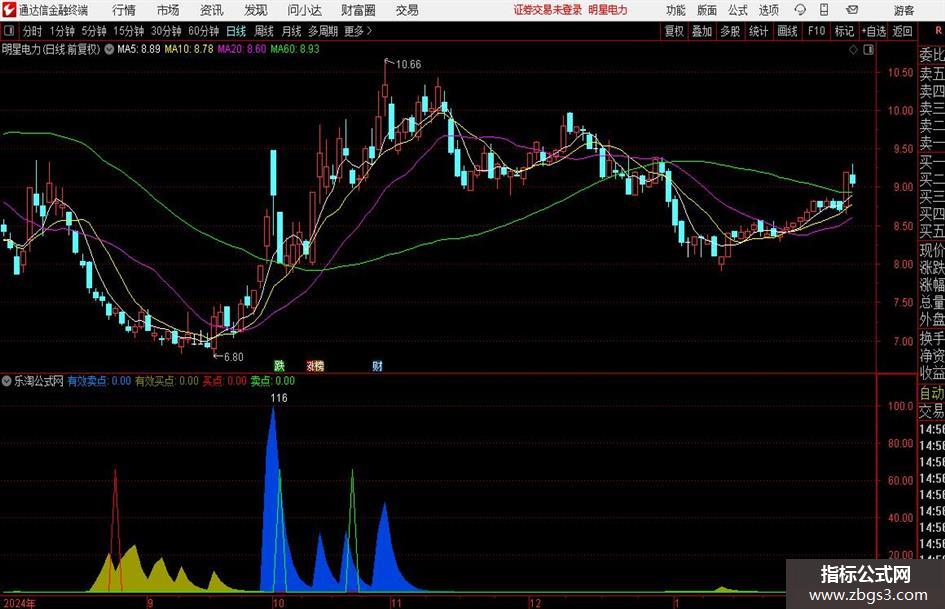Open F10 company info
This screenshot has height=609, width=945.
click(817, 31)
